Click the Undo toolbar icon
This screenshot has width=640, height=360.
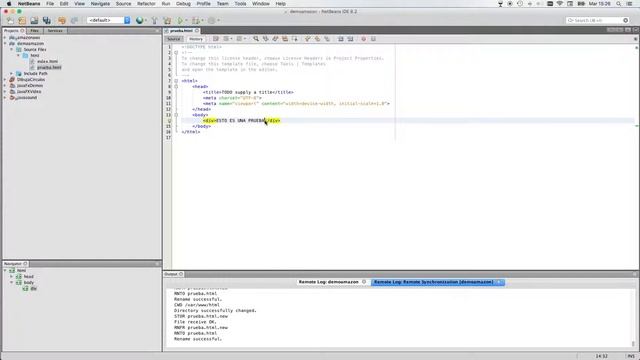point(62,20)
